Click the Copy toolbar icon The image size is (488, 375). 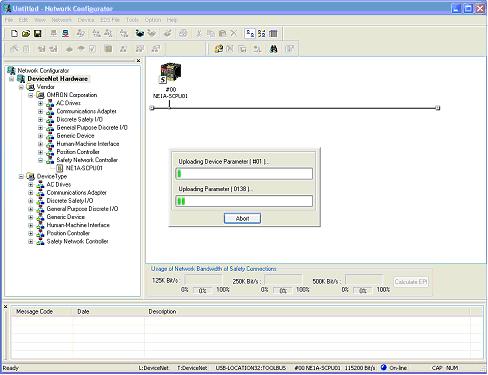[x=211, y=33]
